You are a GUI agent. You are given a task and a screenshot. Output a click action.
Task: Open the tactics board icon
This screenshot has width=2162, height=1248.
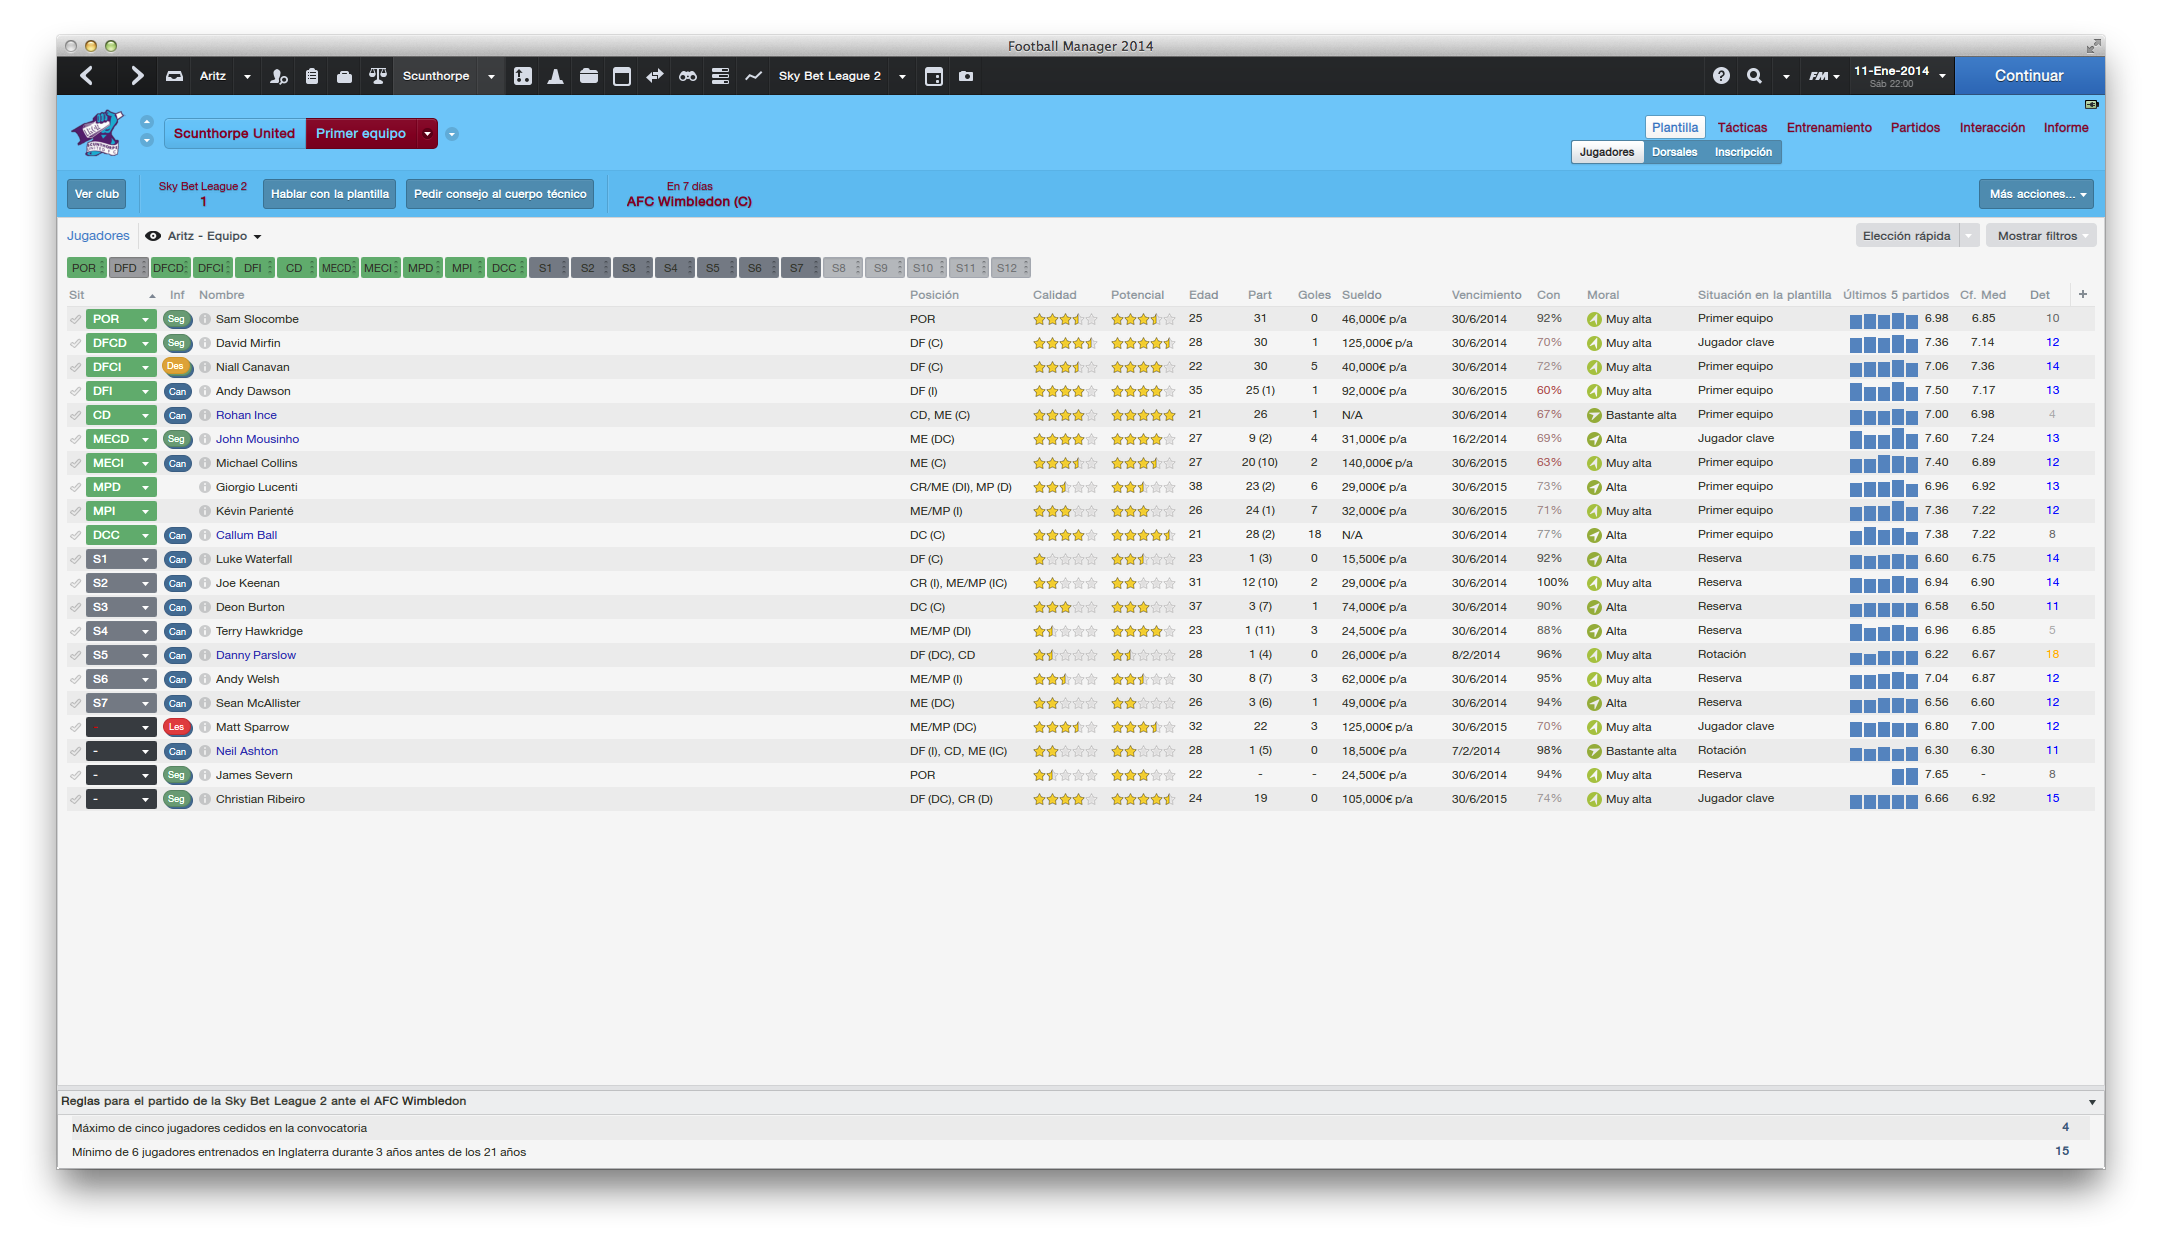(523, 76)
